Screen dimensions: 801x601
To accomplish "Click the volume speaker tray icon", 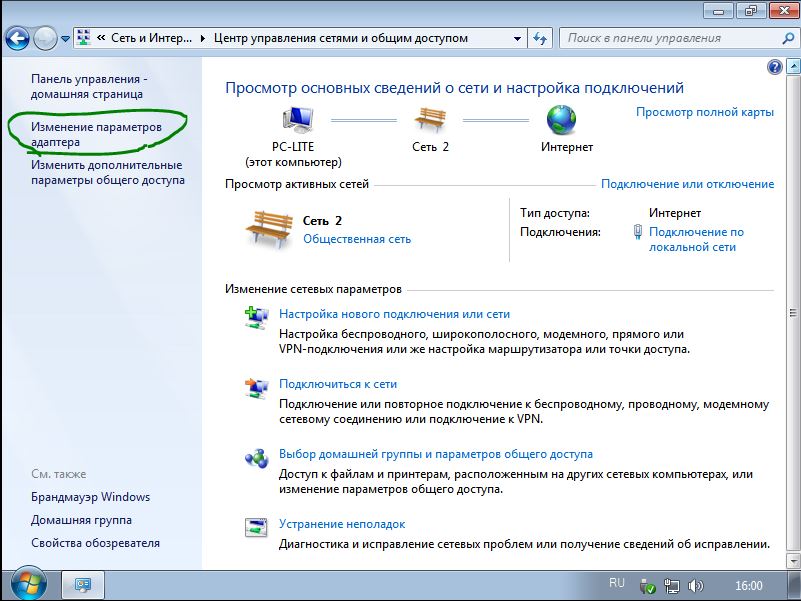I will [695, 586].
